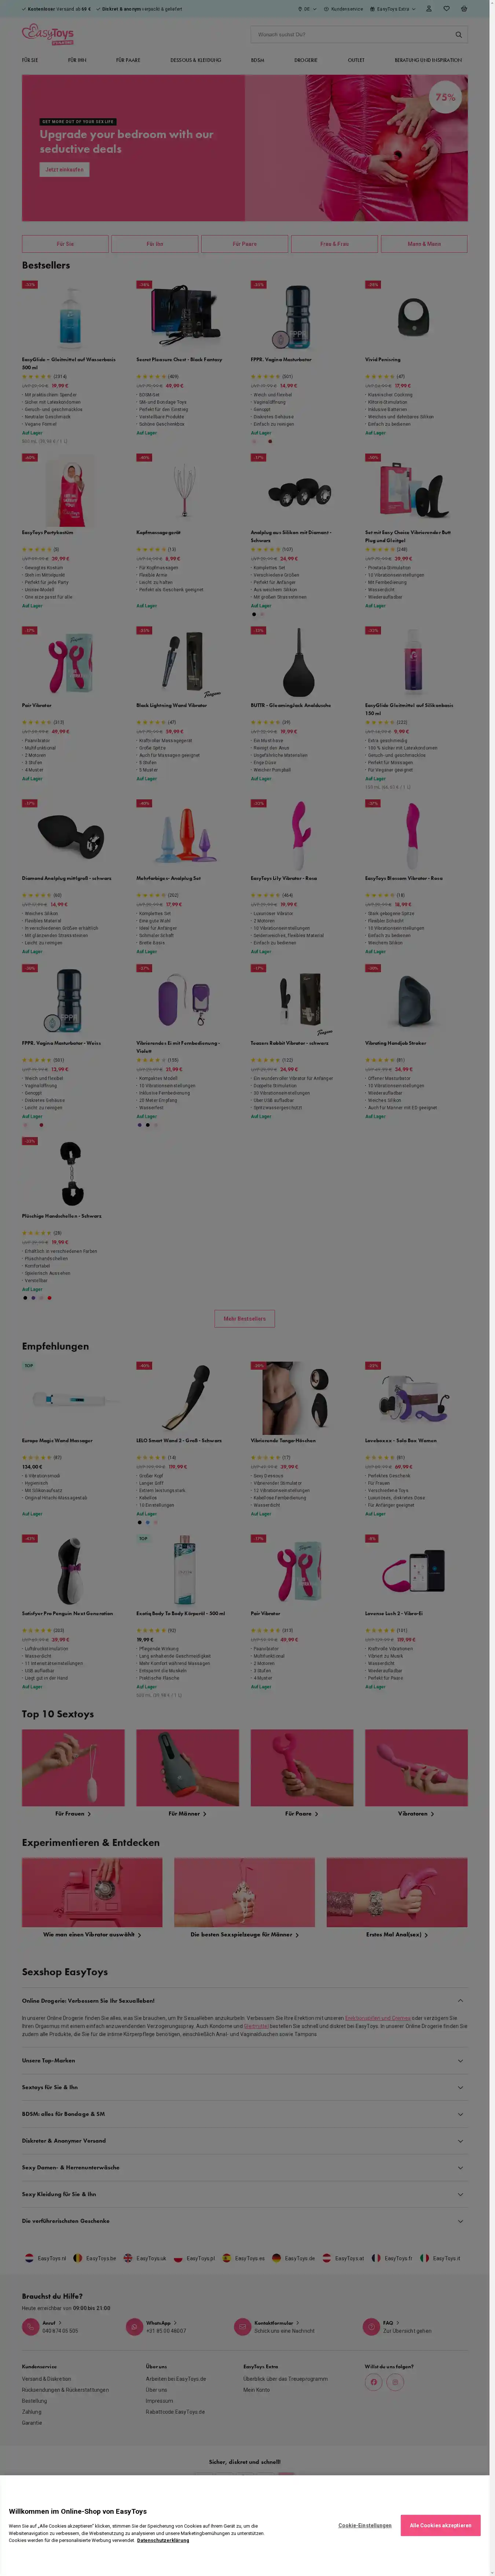The image size is (495, 2576).
Task: Click the product search input field
Action: click(350, 34)
